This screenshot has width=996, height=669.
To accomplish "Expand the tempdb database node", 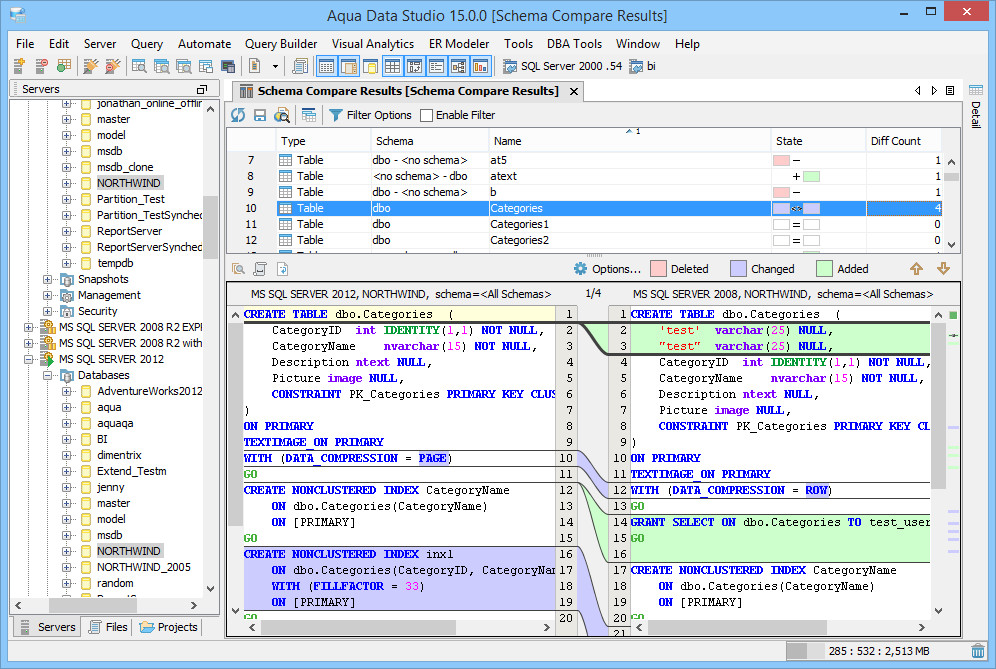I will [x=67, y=263].
